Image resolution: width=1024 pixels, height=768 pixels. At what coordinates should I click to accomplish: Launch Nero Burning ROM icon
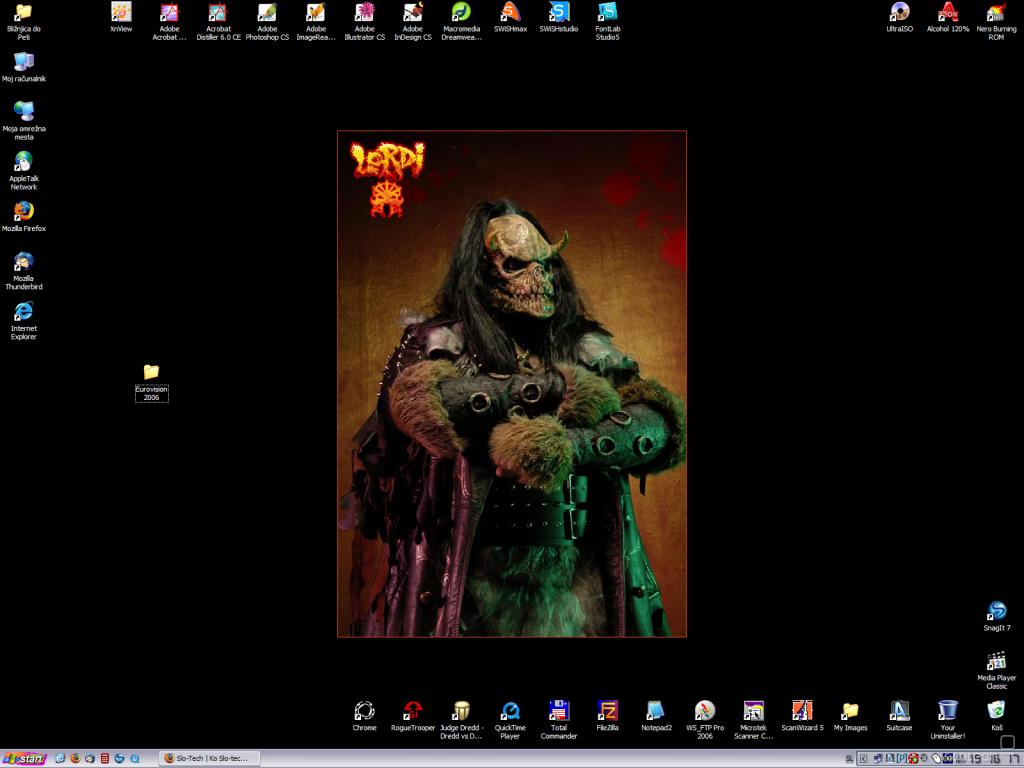(996, 22)
